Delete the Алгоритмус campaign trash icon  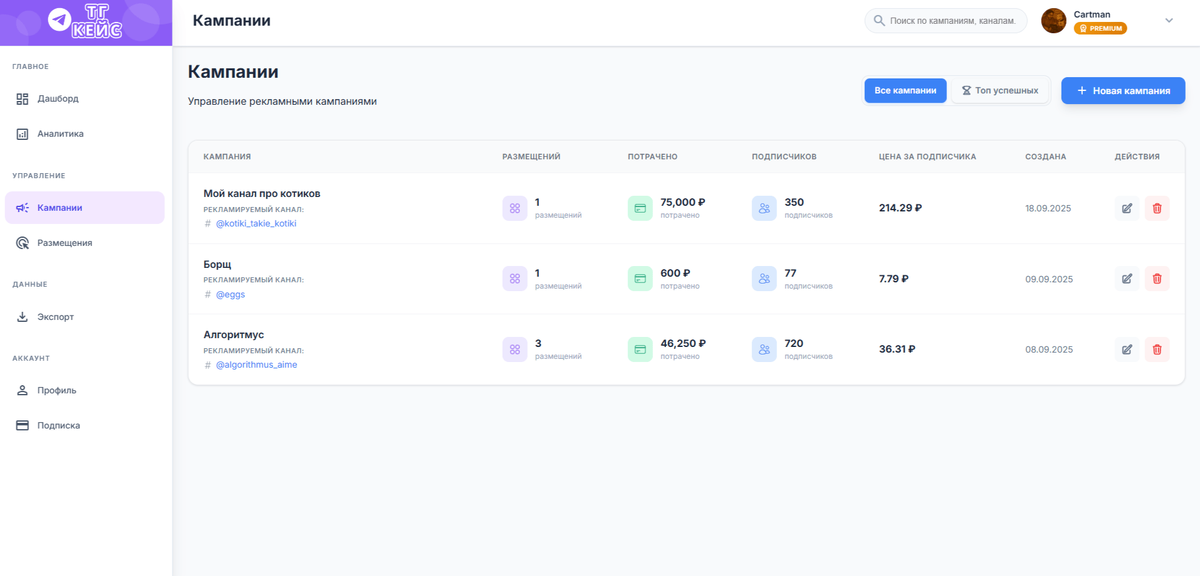tap(1157, 349)
